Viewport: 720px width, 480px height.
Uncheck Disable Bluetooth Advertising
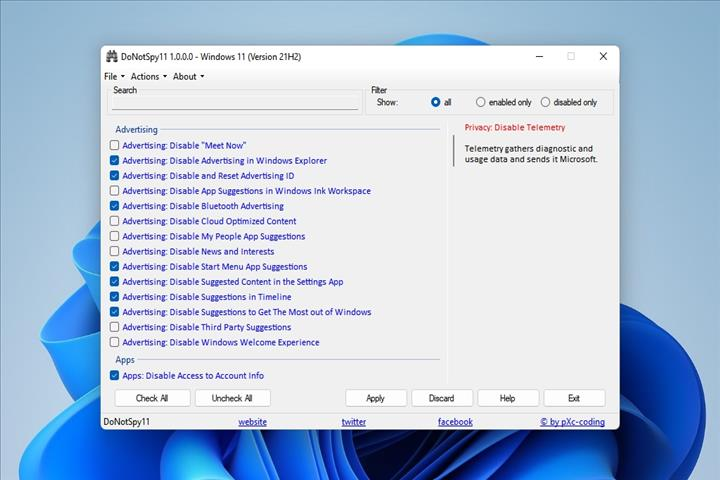114,206
